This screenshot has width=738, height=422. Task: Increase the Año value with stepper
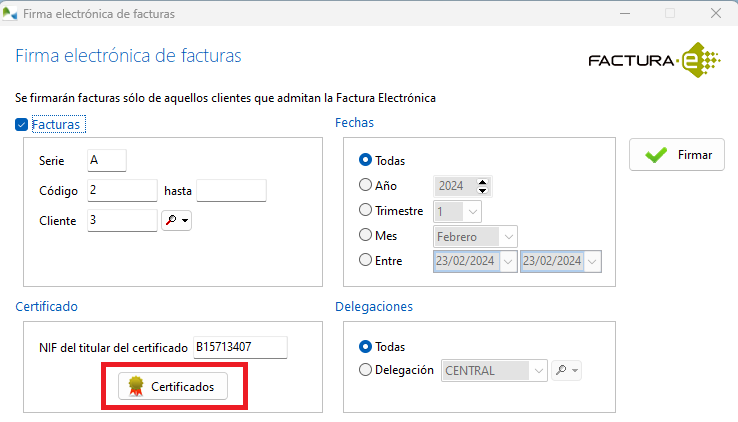tap(482, 181)
